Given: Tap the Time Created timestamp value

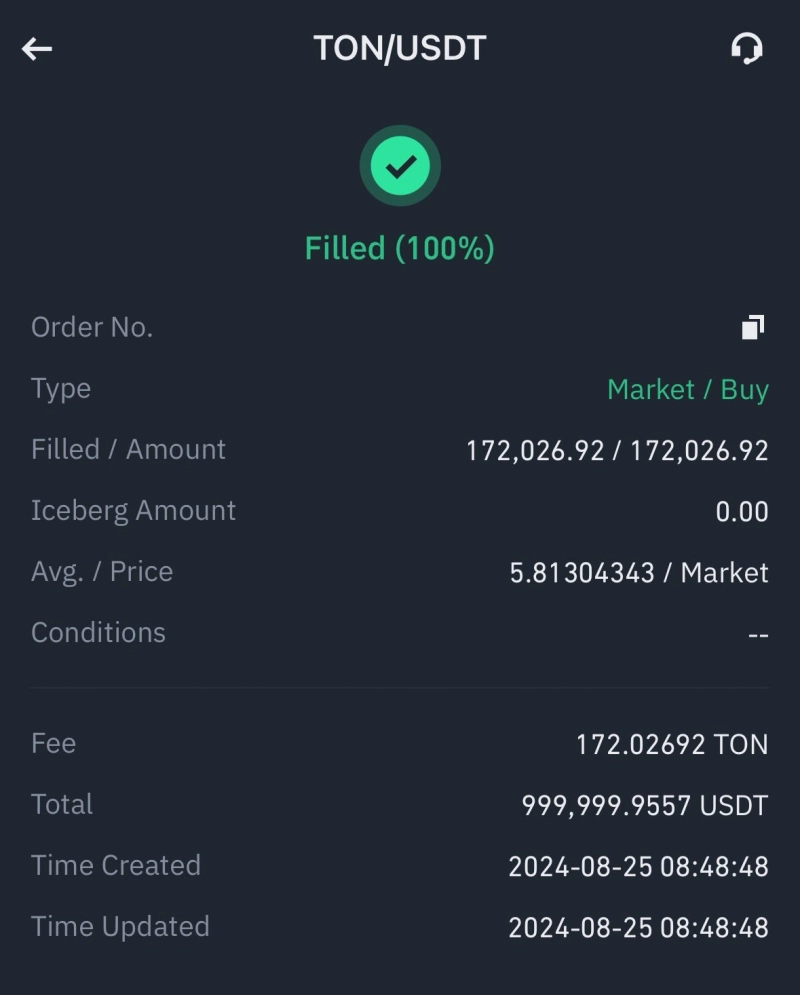Looking at the screenshot, I should tap(637, 866).
